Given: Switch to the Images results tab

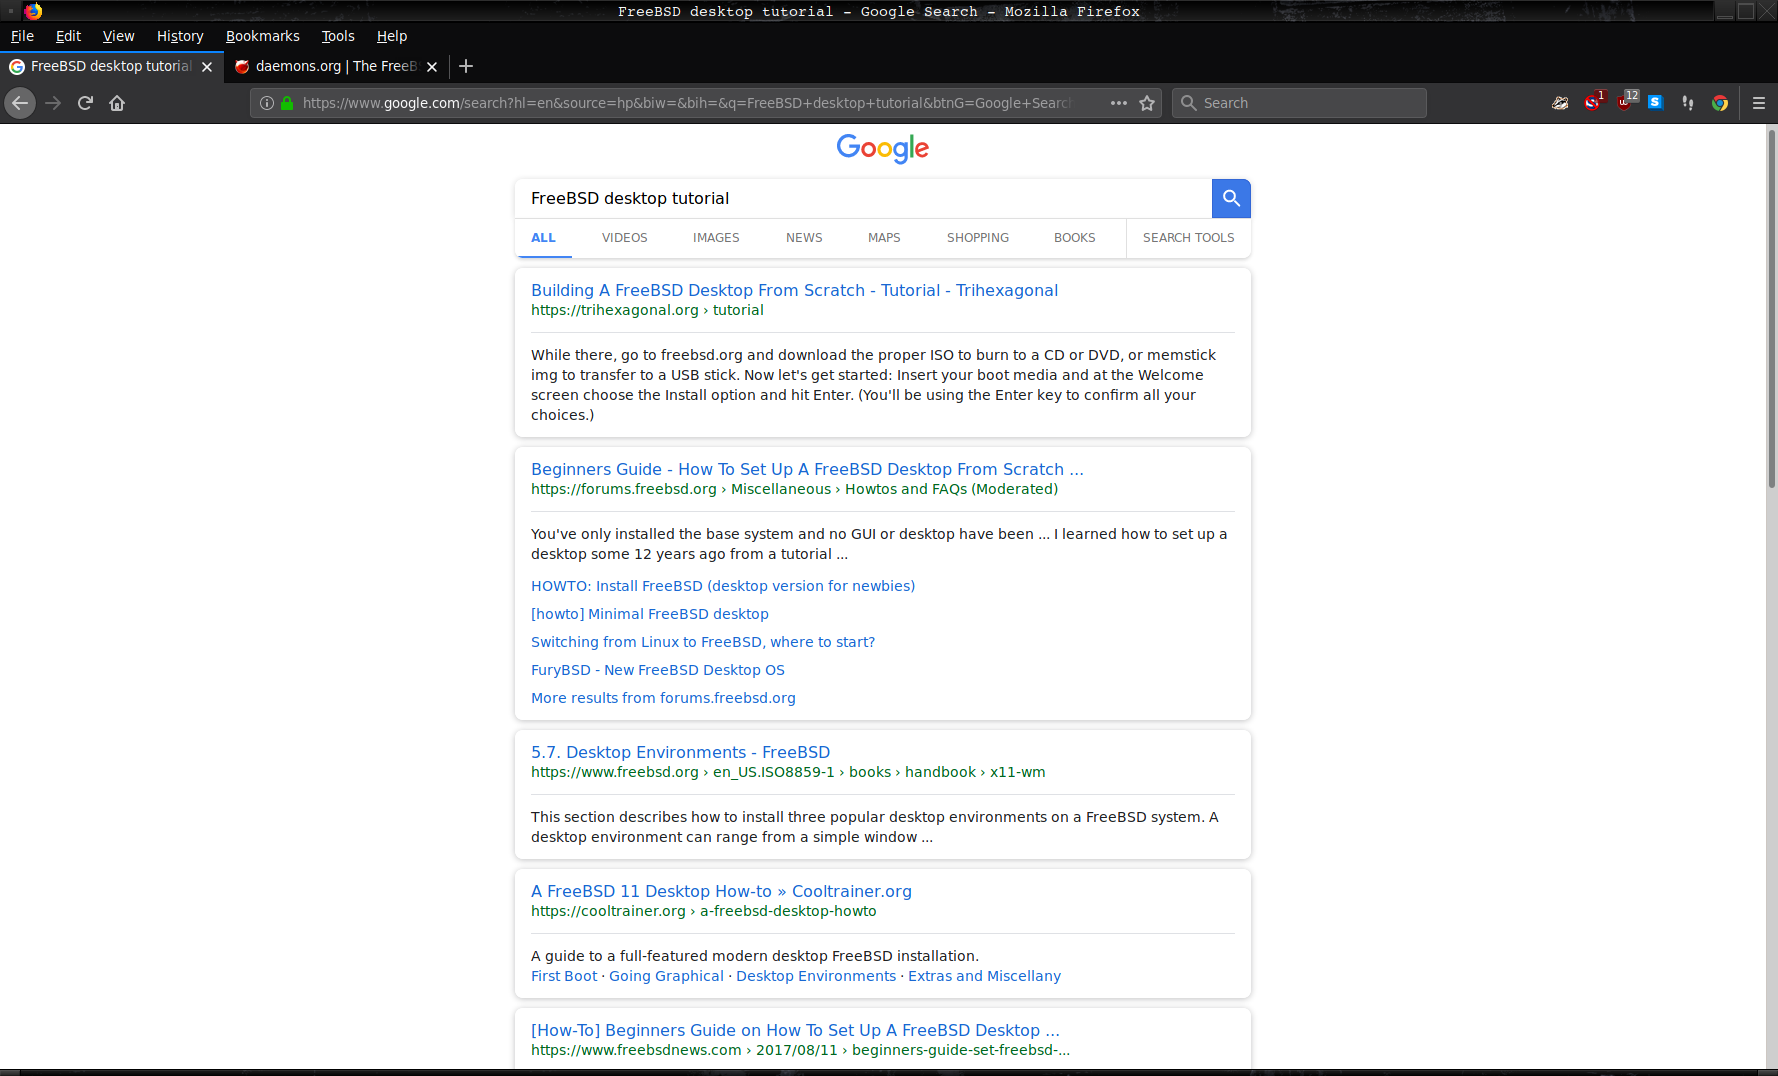Looking at the screenshot, I should click(x=716, y=238).
